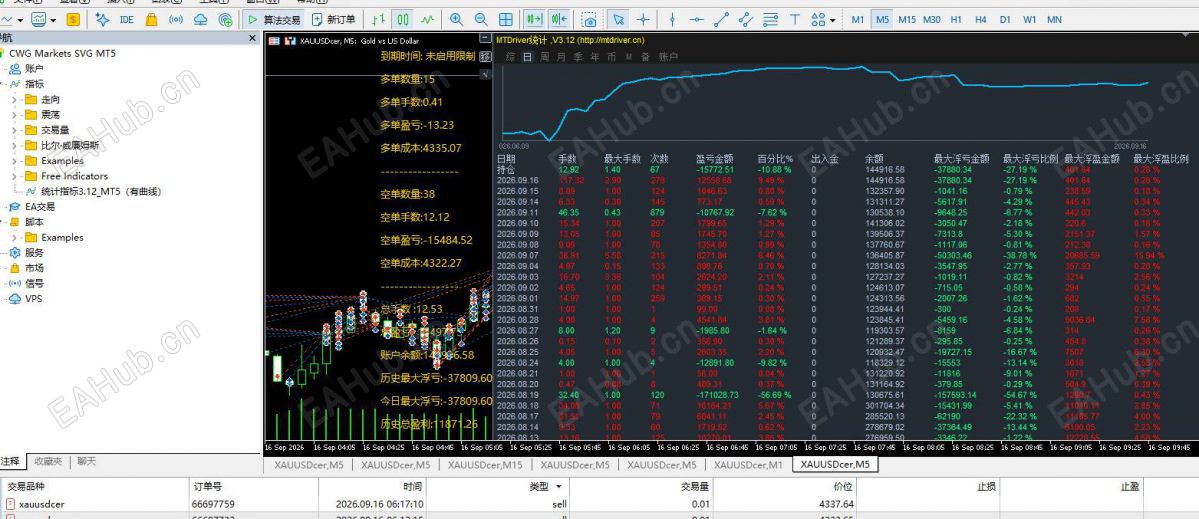Toggle chart auto-scroll to latest bar
The height and width of the screenshot is (519, 1199).
coord(535,19)
